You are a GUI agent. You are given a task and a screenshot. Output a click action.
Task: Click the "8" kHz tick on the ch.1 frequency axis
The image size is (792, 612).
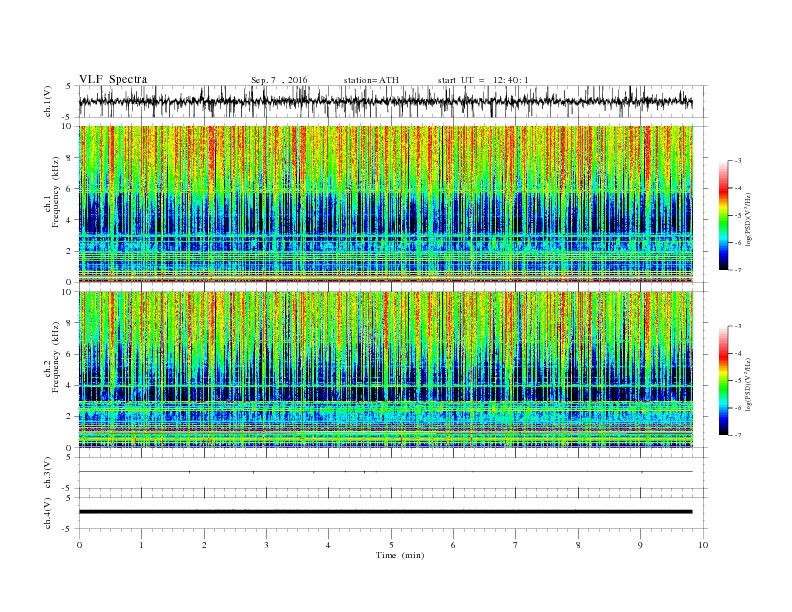(70, 158)
